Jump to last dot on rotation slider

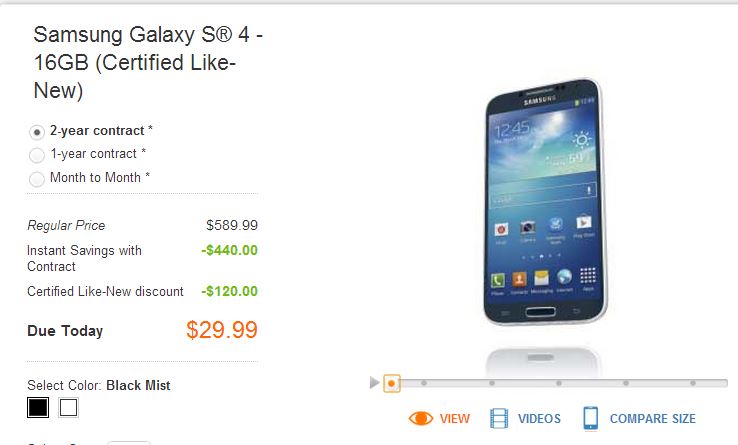click(x=693, y=383)
